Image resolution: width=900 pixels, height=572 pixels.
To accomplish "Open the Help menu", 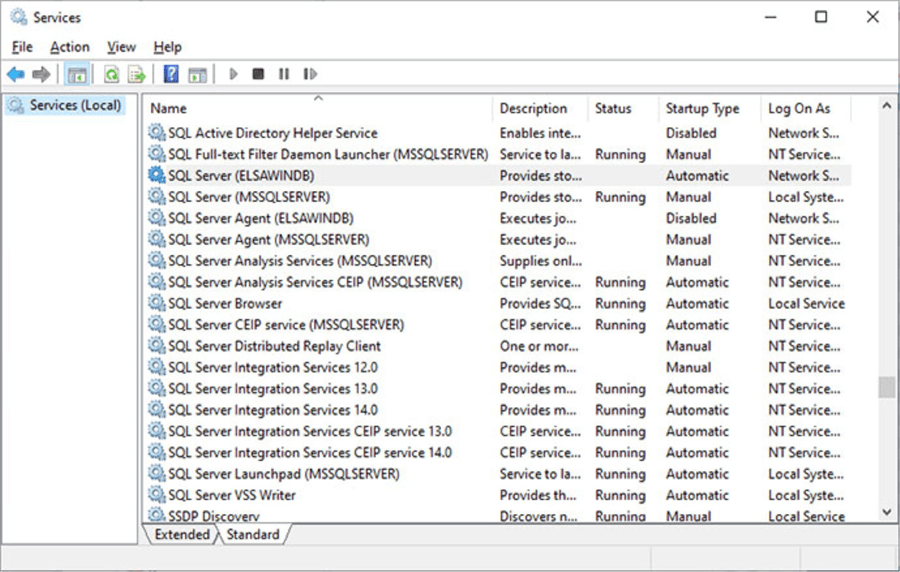I will pyautogui.click(x=167, y=47).
